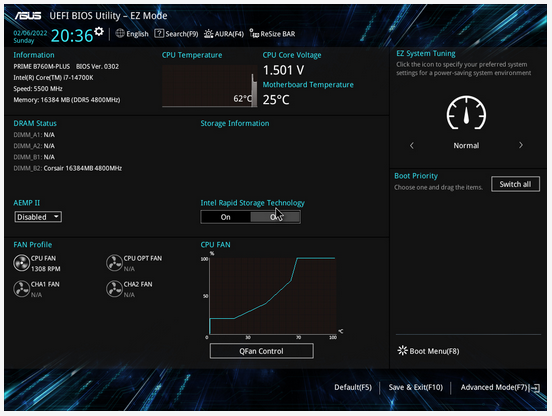Click the Memory 16384 MB line
Screen dimensions: 552x416
coord(67,100)
